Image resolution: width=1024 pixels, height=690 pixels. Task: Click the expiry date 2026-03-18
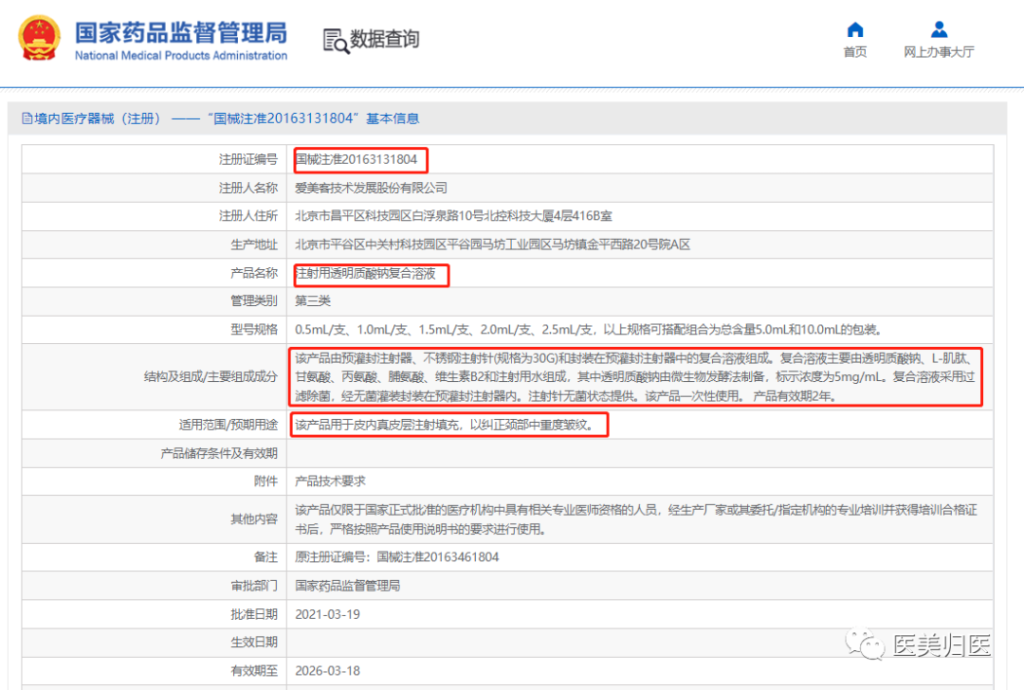coord(327,670)
